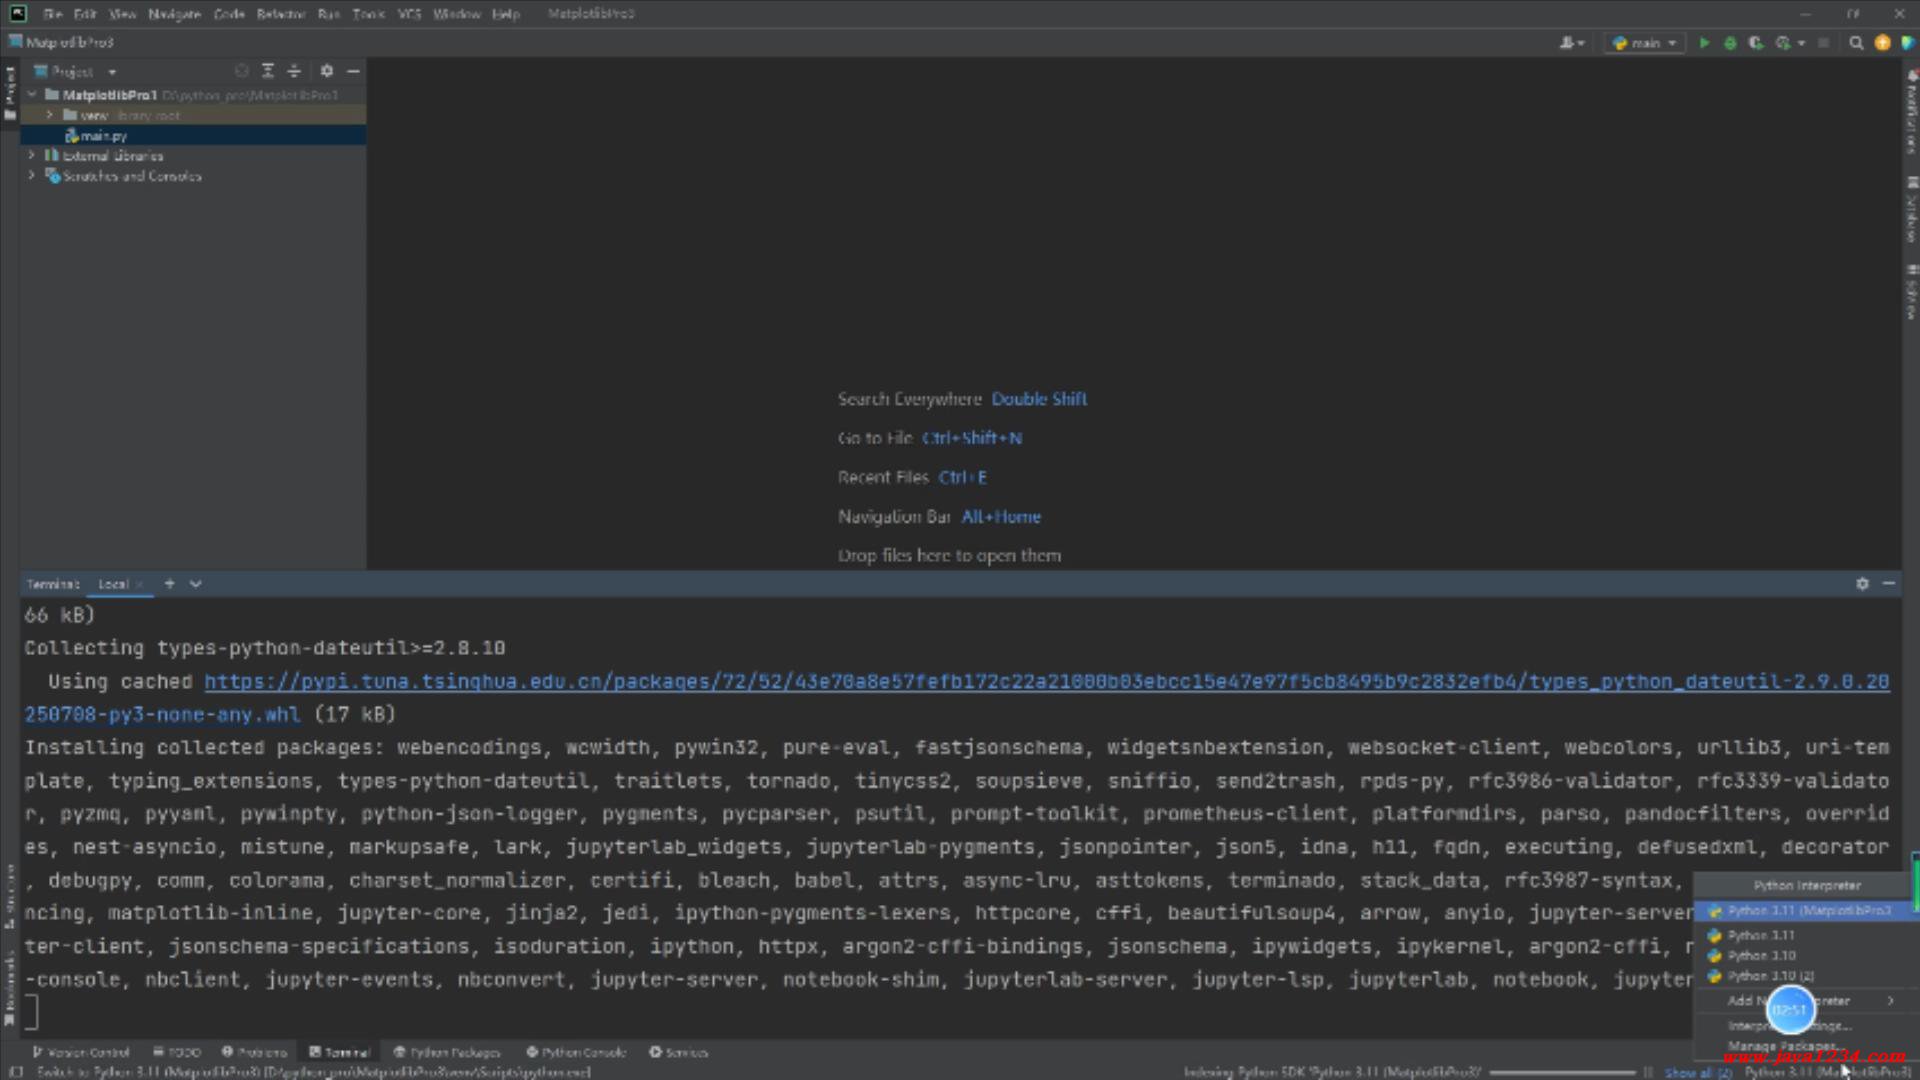This screenshot has width=1920, height=1080.
Task: Hide the Project tool window
Action: 353,71
